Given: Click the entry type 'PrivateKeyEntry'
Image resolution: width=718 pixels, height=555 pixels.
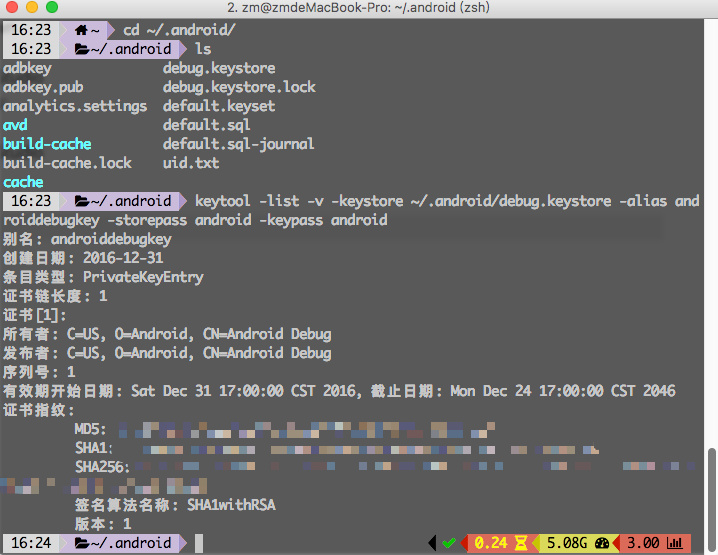Looking at the screenshot, I should click(143, 277).
